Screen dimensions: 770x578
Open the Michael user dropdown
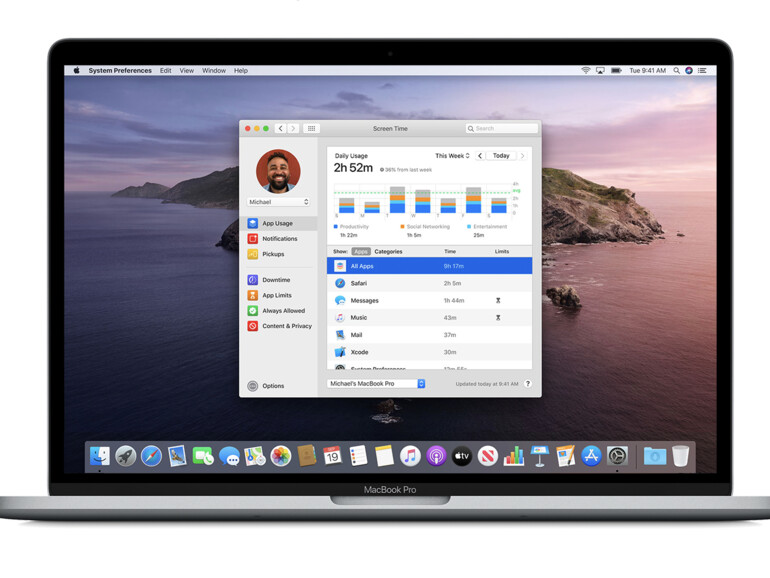pyautogui.click(x=278, y=202)
